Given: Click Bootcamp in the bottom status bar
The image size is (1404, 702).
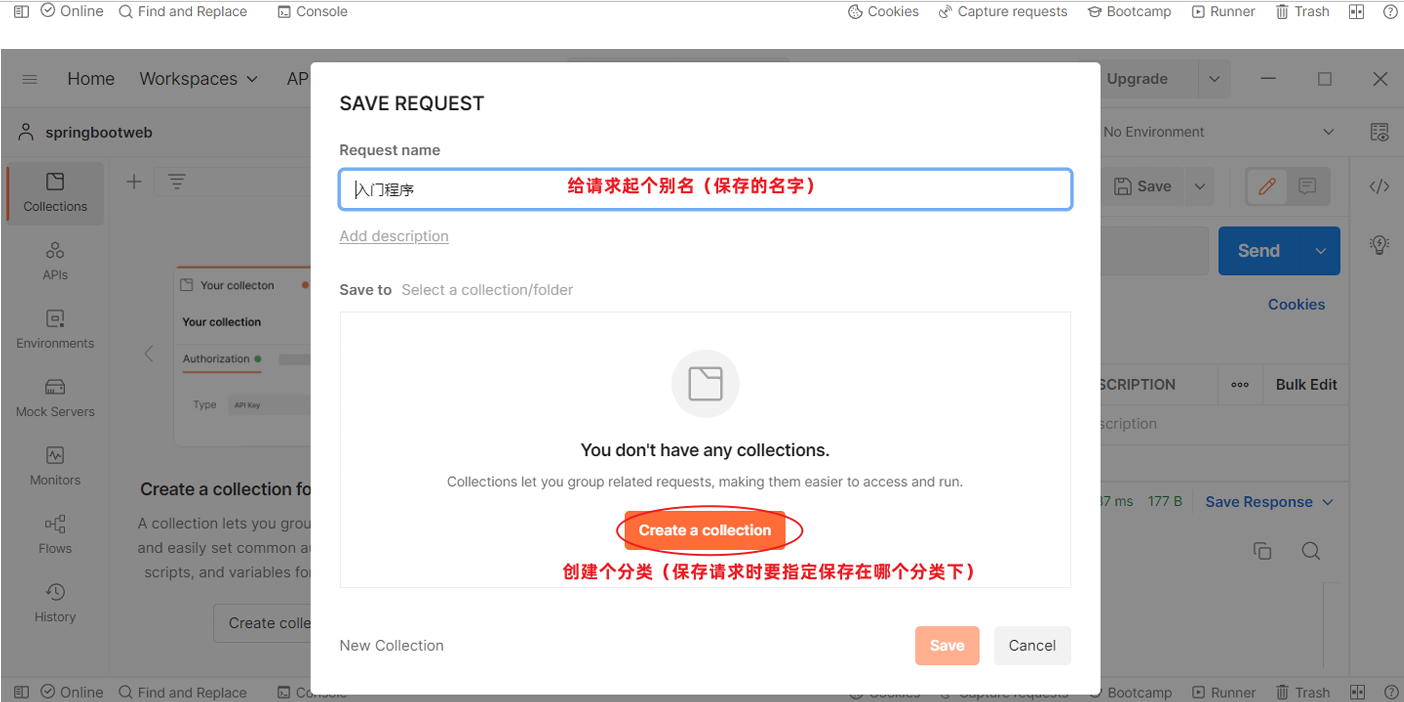Looking at the screenshot, I should click(x=1130, y=692).
